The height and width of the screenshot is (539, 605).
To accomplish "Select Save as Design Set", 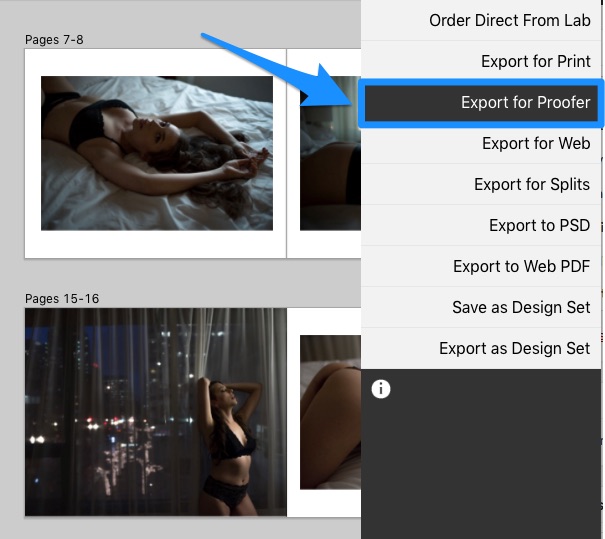I will [x=481, y=308].
